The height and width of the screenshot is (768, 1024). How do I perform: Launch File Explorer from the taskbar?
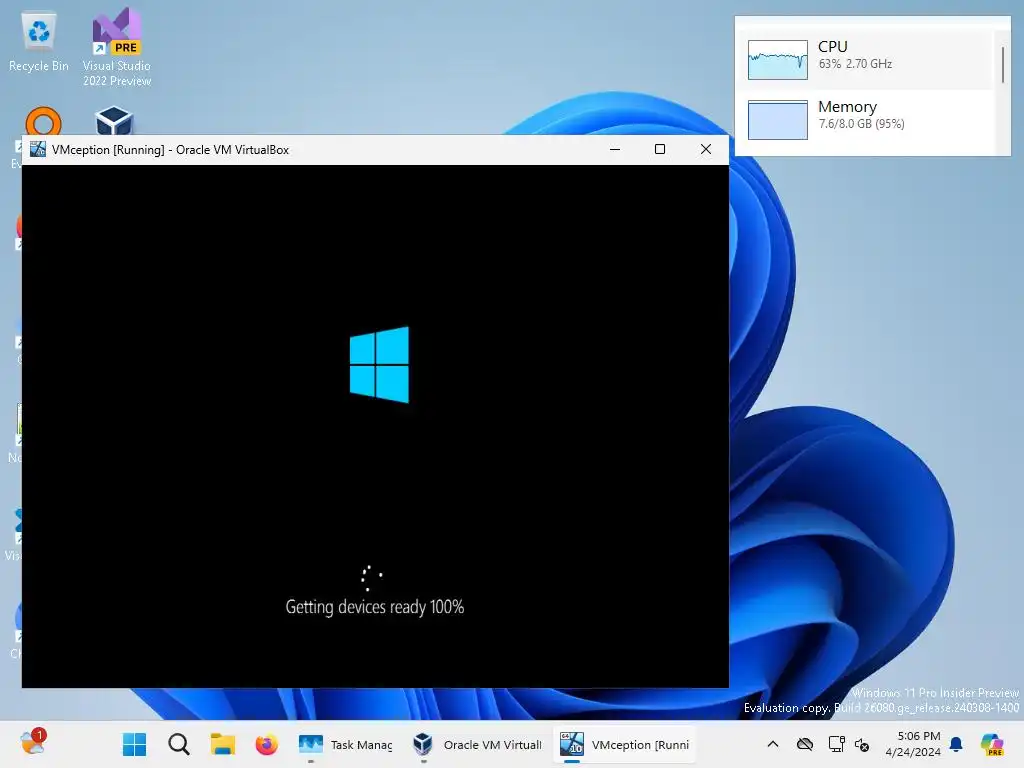pyautogui.click(x=222, y=744)
